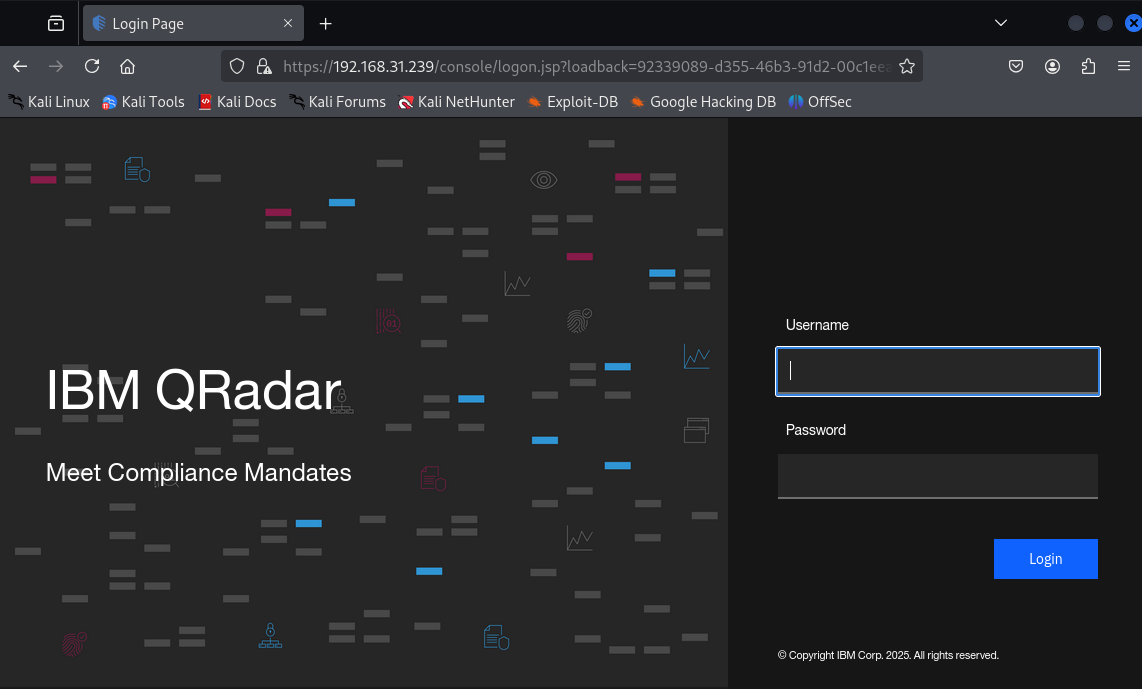Click the Username input field
This screenshot has width=1142, height=689.
tap(937, 371)
